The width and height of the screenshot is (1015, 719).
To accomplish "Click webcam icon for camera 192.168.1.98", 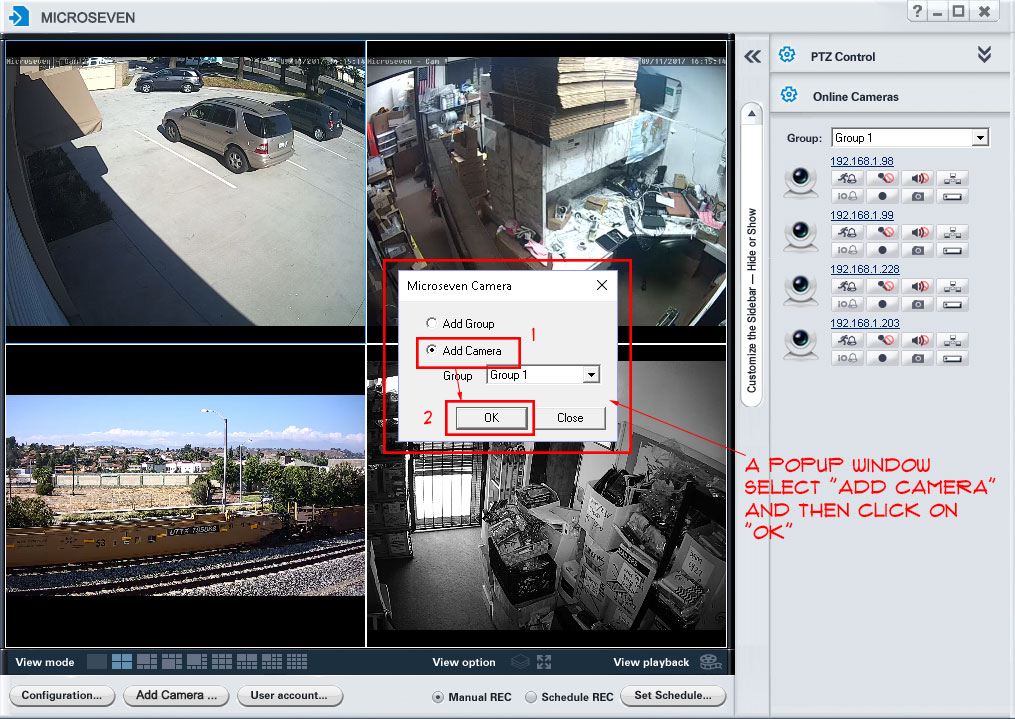I will [801, 182].
